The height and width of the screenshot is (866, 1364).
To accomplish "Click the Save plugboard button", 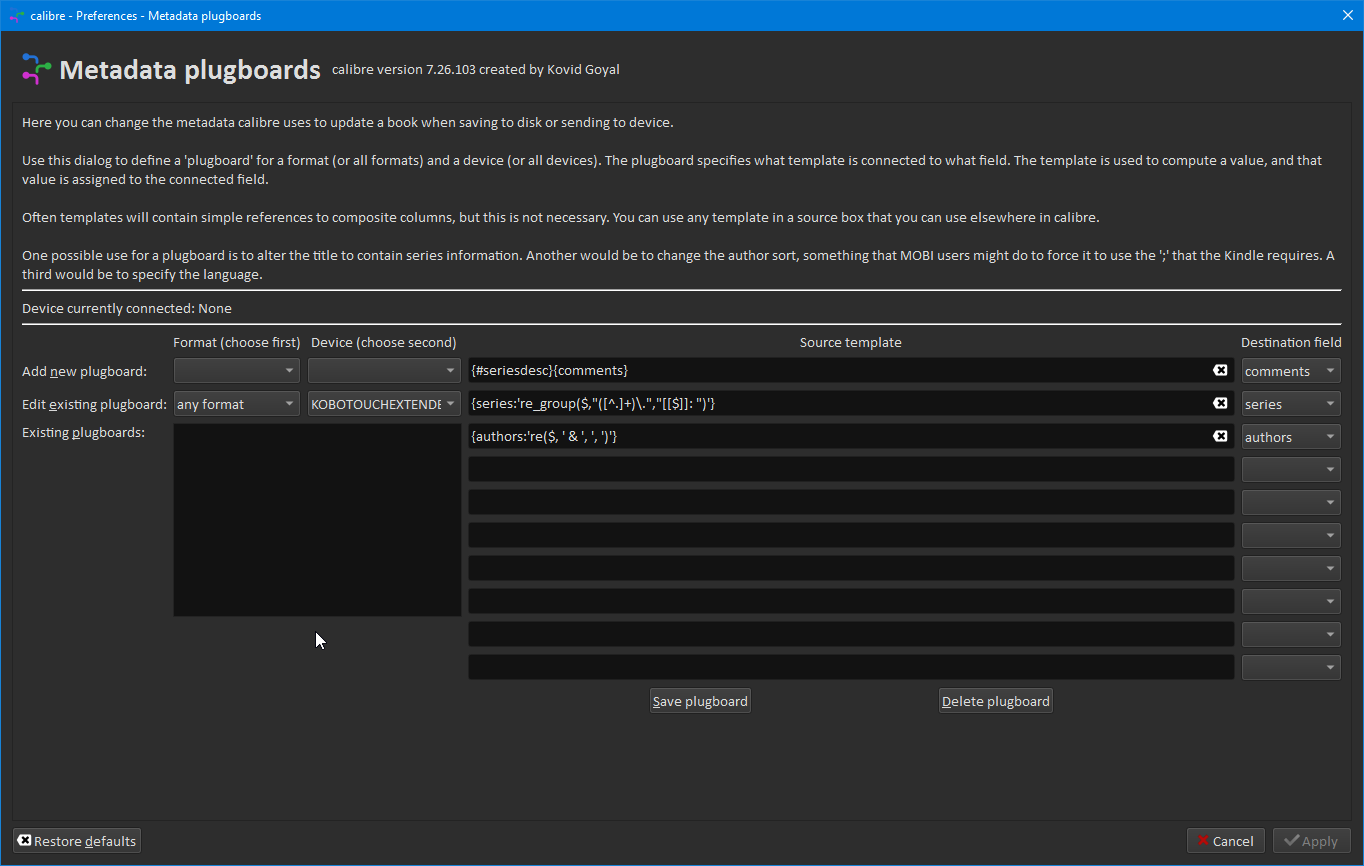I will click(x=700, y=701).
